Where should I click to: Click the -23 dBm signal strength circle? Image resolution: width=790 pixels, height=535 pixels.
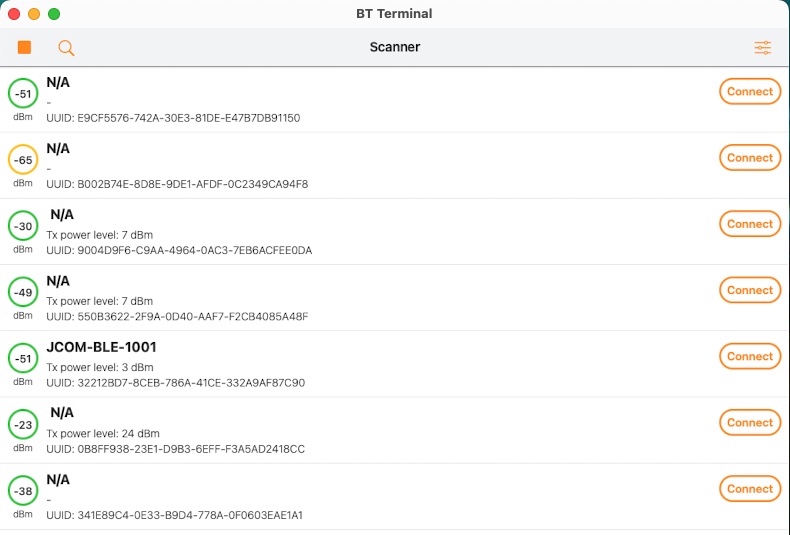click(23, 423)
